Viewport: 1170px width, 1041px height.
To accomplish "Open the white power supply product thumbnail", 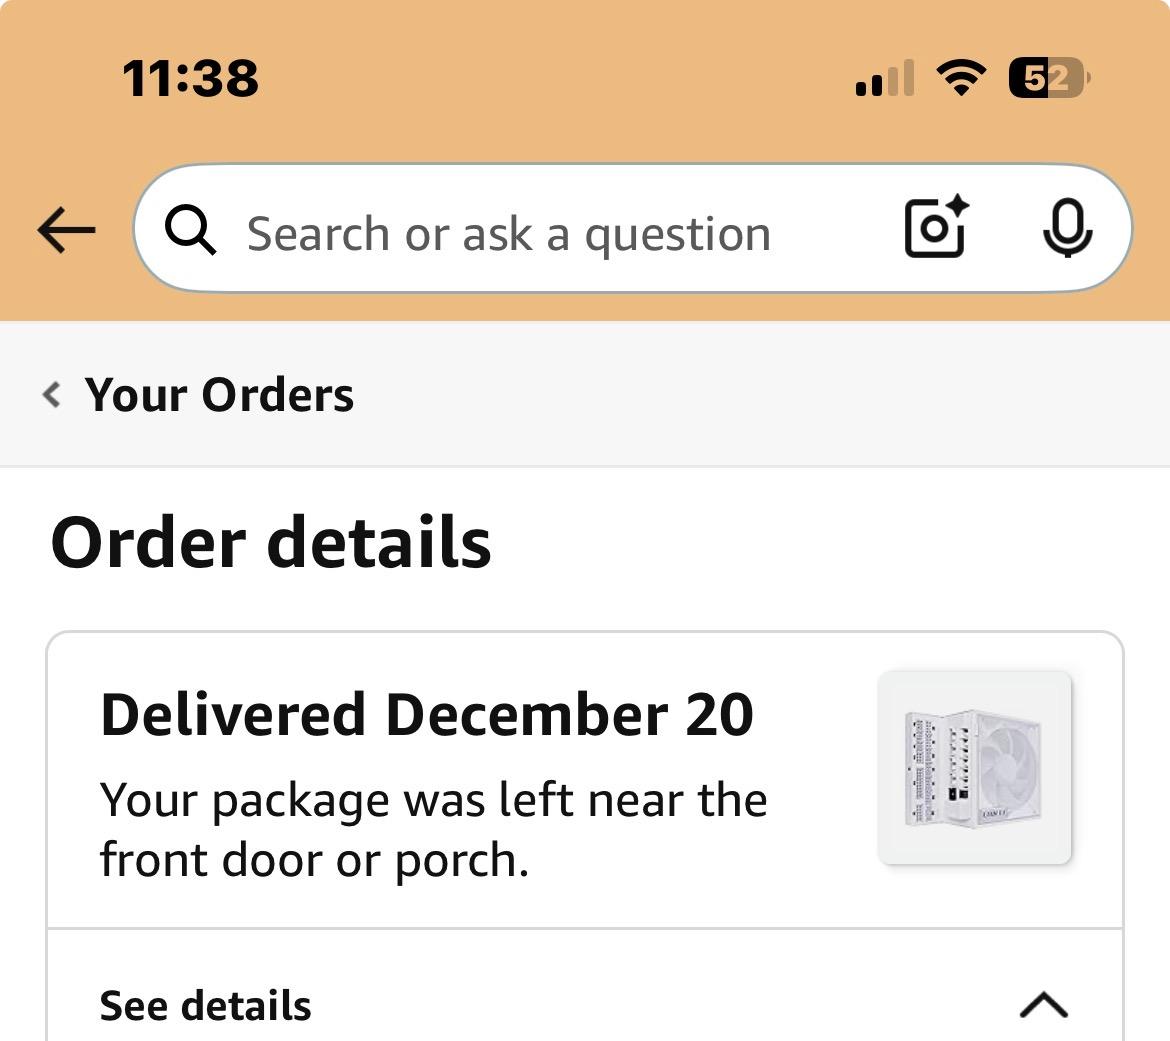I will coord(975,767).
